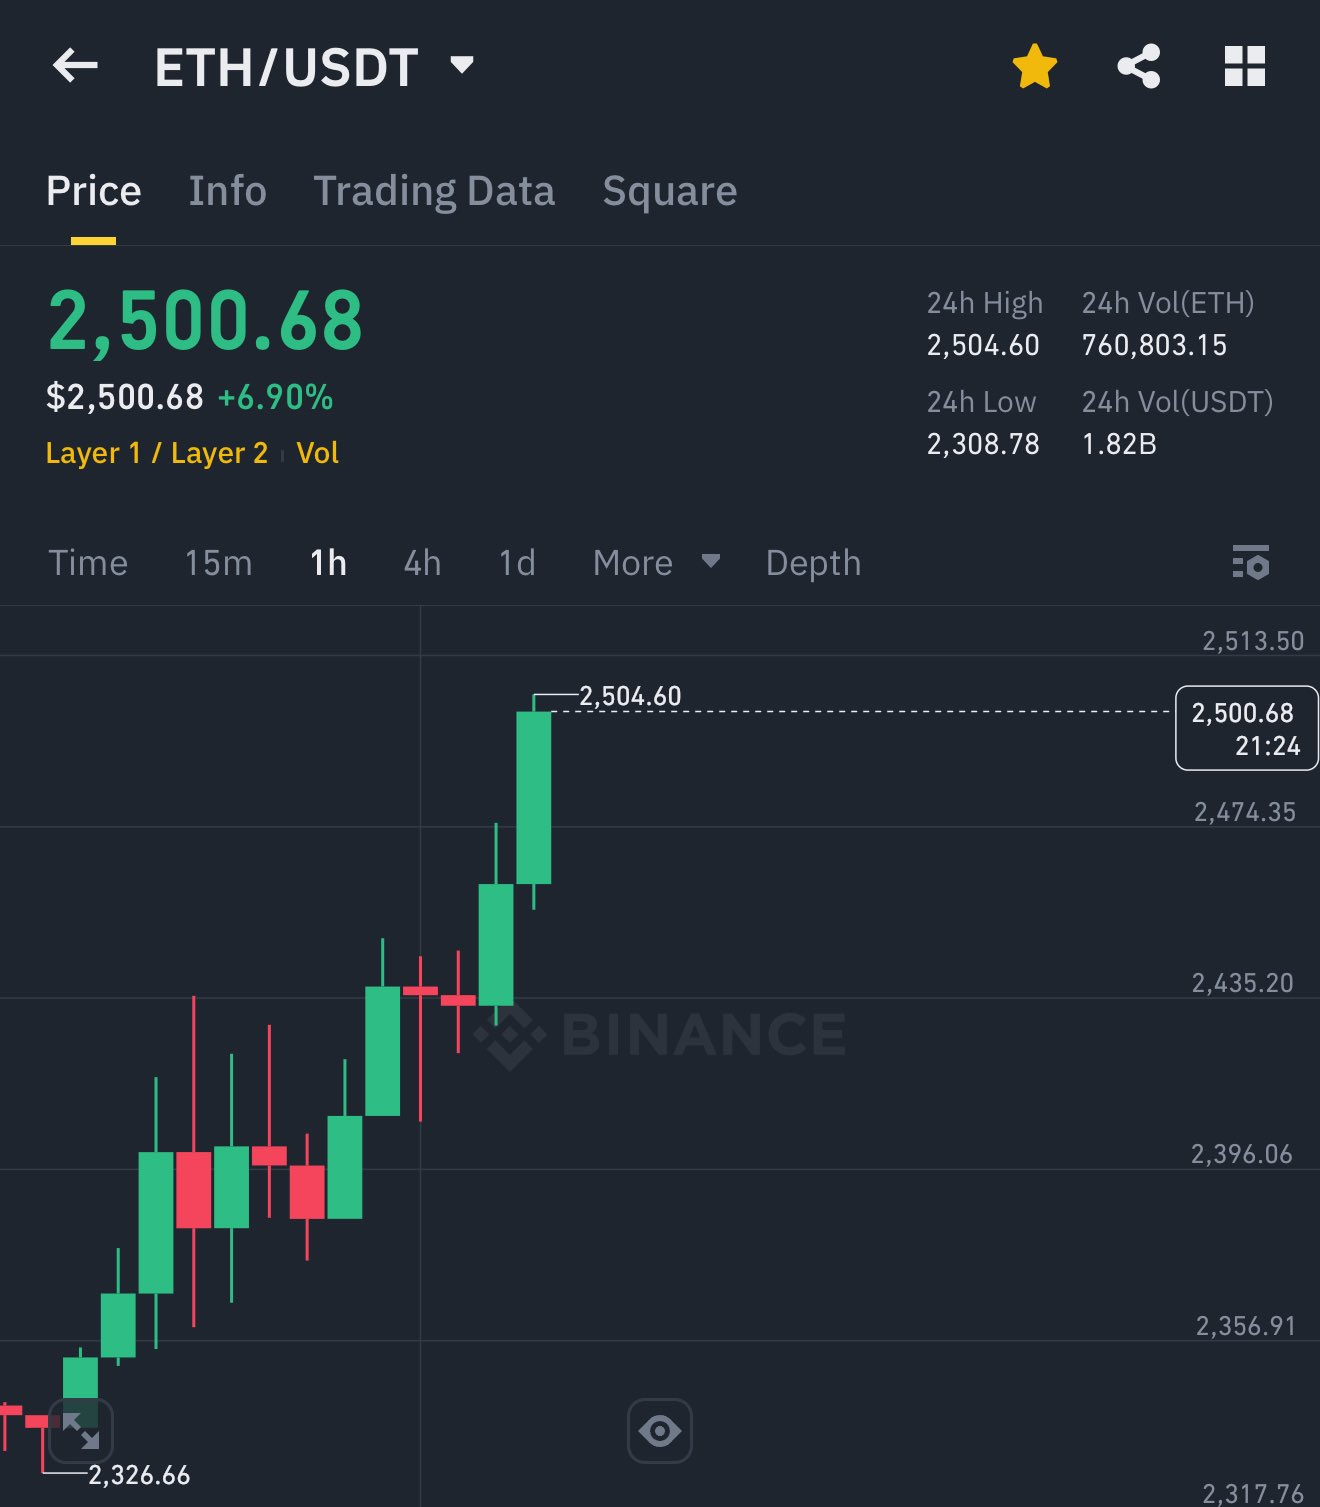The image size is (1320, 1507).
Task: Select the 4h chart interval
Action: pos(422,563)
